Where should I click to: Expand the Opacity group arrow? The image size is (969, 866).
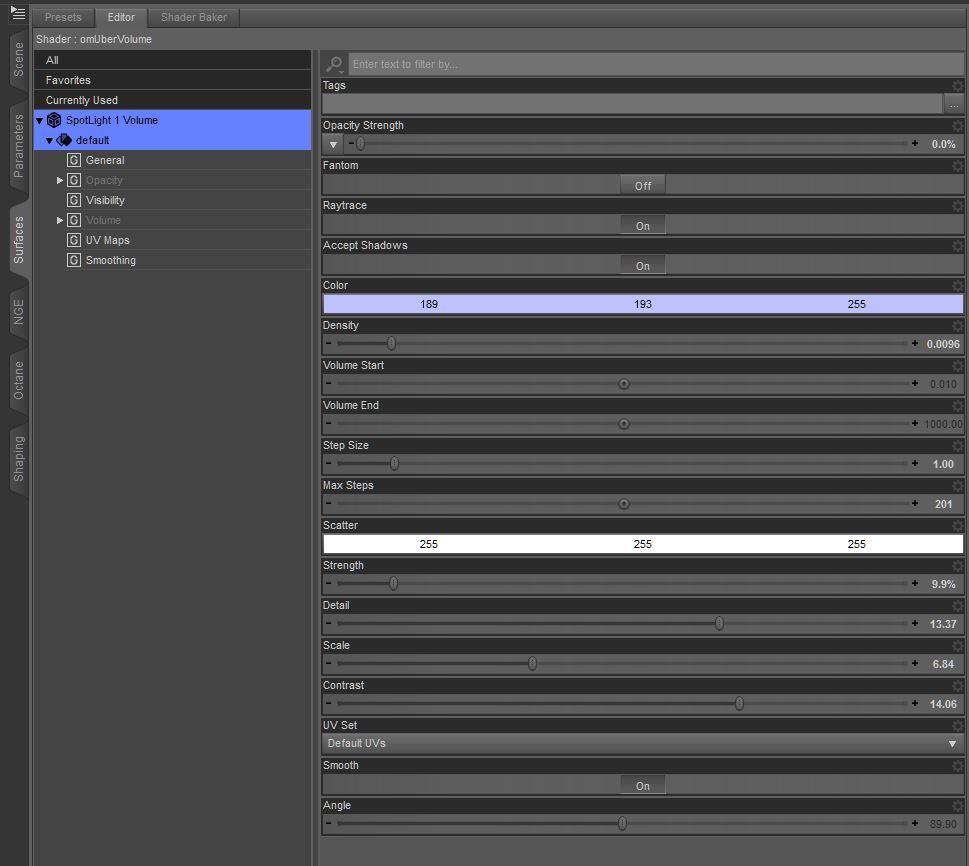point(60,180)
